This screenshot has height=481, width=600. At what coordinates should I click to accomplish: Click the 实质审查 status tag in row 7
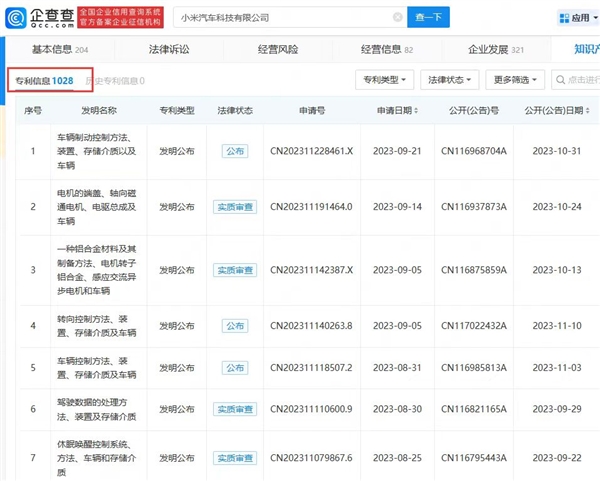[235, 458]
